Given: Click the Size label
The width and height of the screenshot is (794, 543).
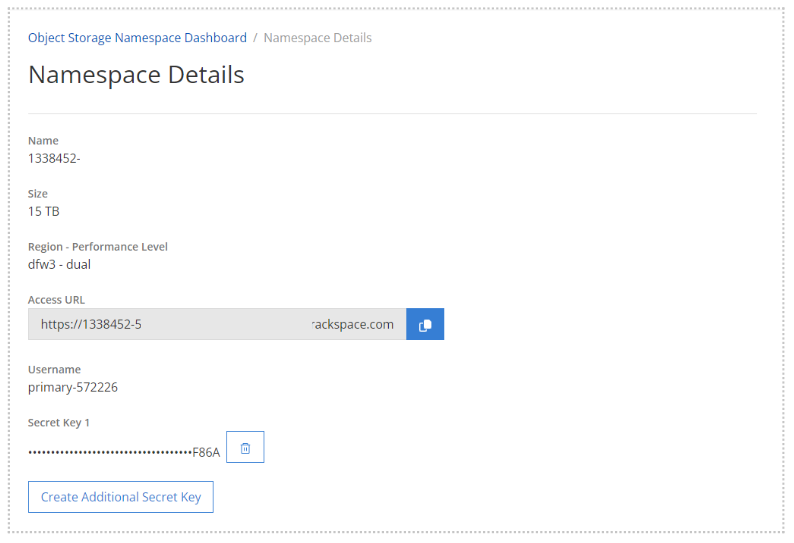Looking at the screenshot, I should click(x=37, y=193).
